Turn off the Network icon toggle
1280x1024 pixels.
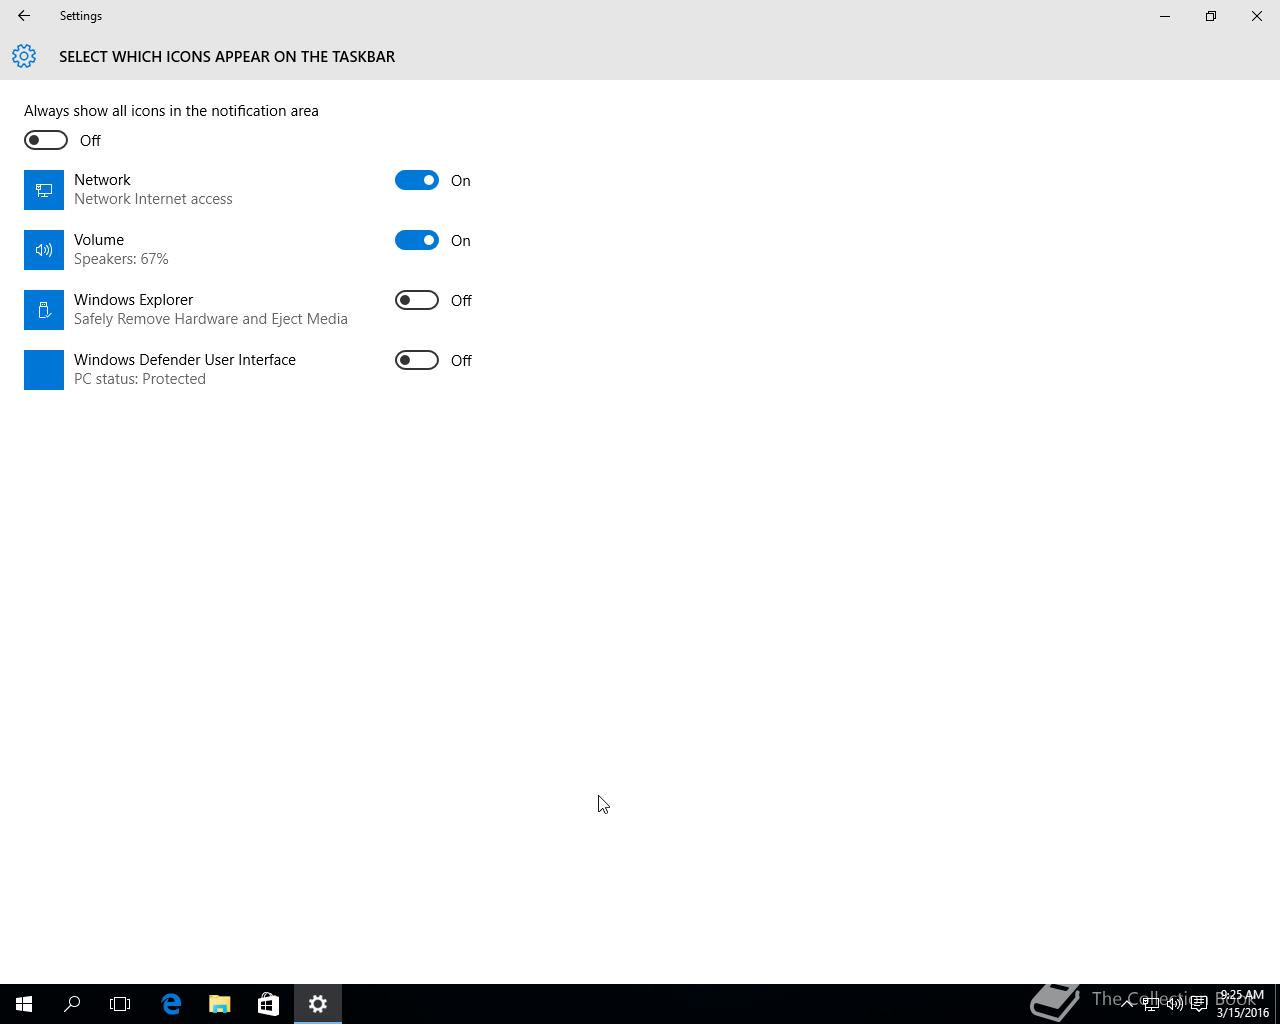pos(417,180)
